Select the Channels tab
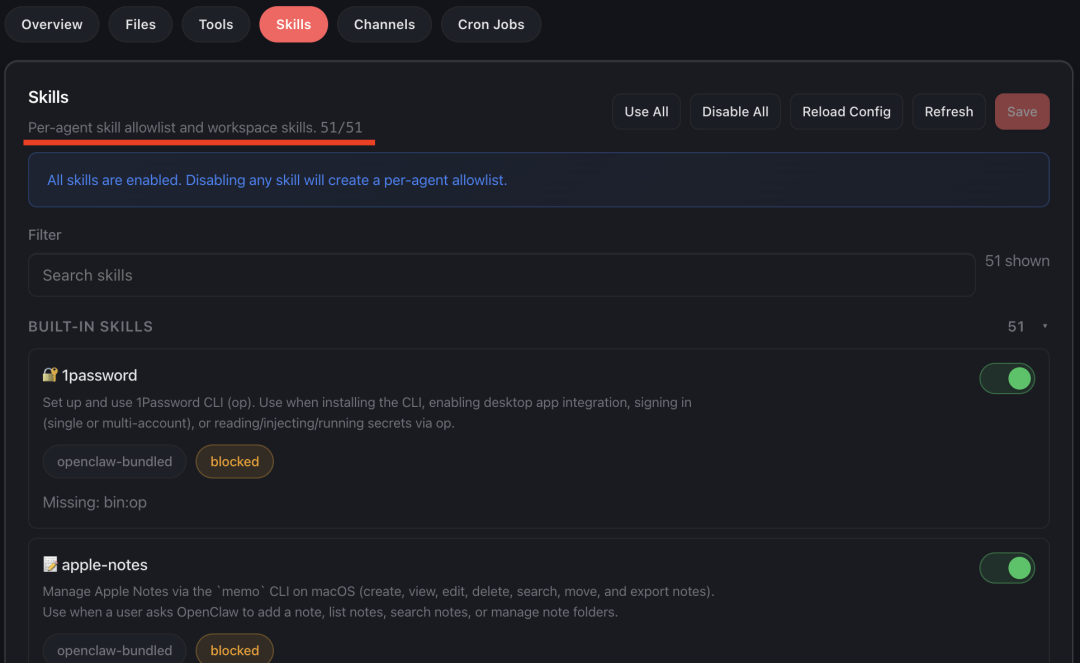The height and width of the screenshot is (663, 1080). 384,25
